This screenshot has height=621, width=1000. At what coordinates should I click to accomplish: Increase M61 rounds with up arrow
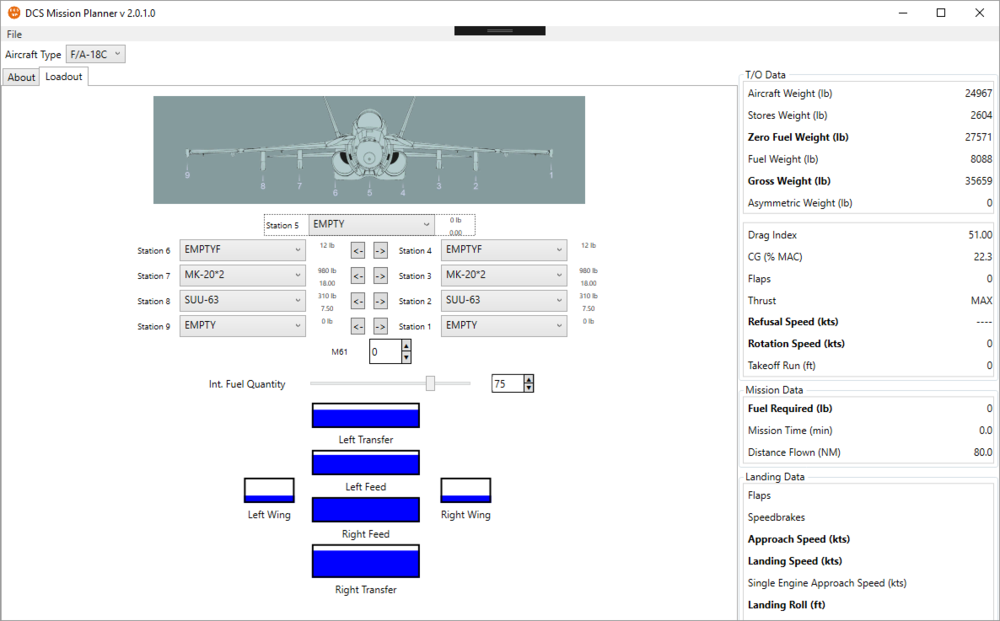[406, 346]
